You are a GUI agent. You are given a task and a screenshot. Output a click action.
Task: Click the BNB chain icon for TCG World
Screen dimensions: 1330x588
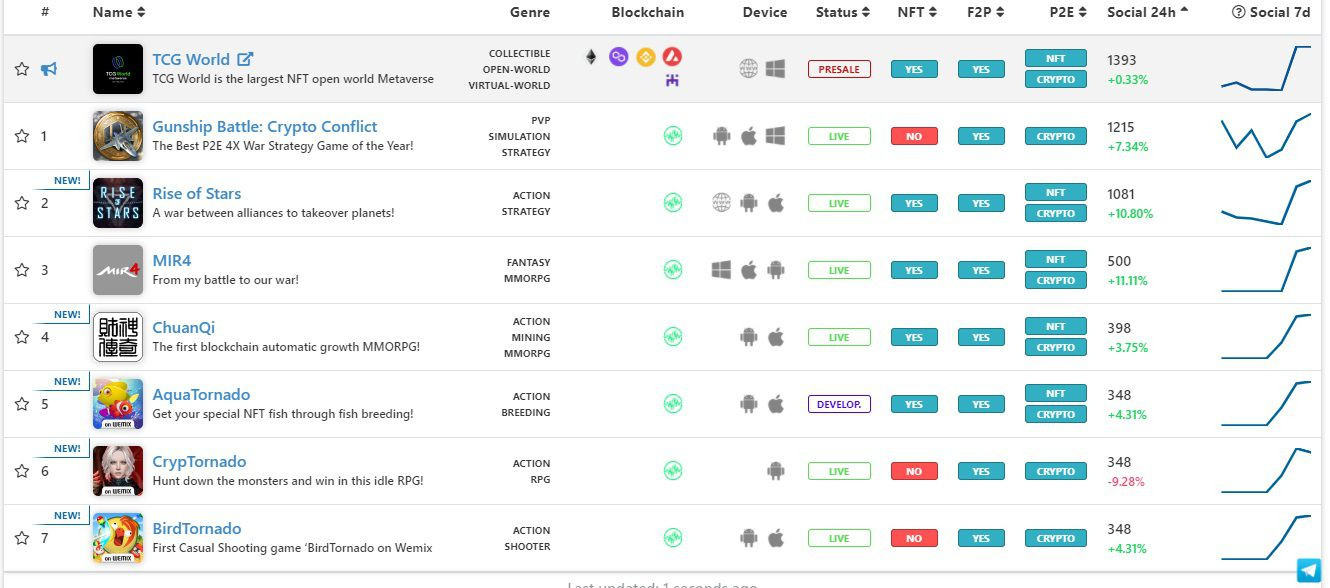[646, 57]
